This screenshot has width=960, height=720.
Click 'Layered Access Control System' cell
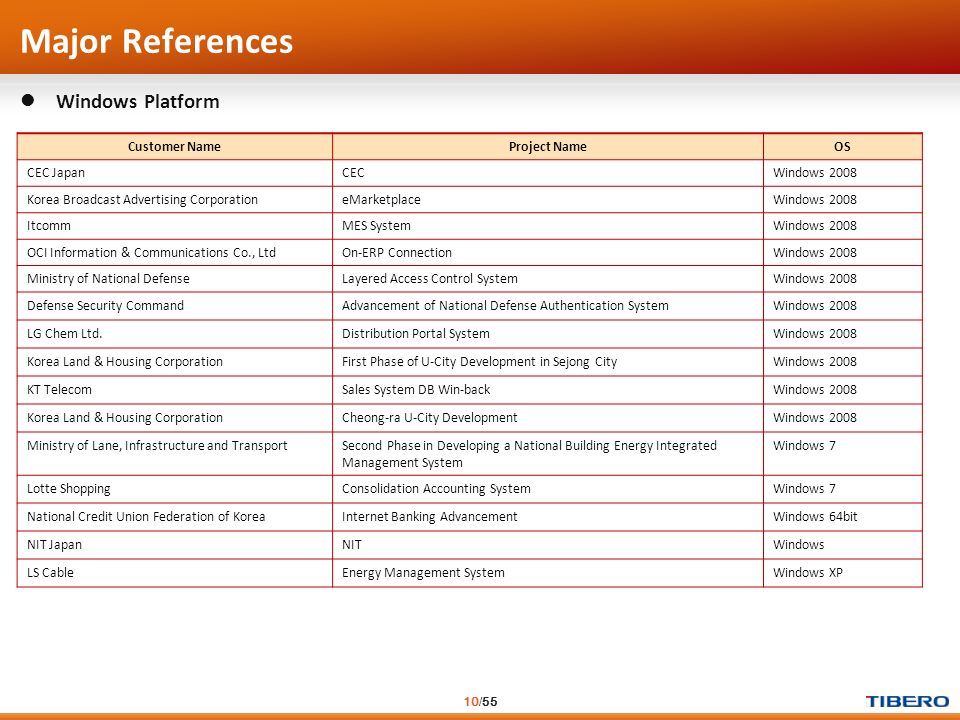547,279
